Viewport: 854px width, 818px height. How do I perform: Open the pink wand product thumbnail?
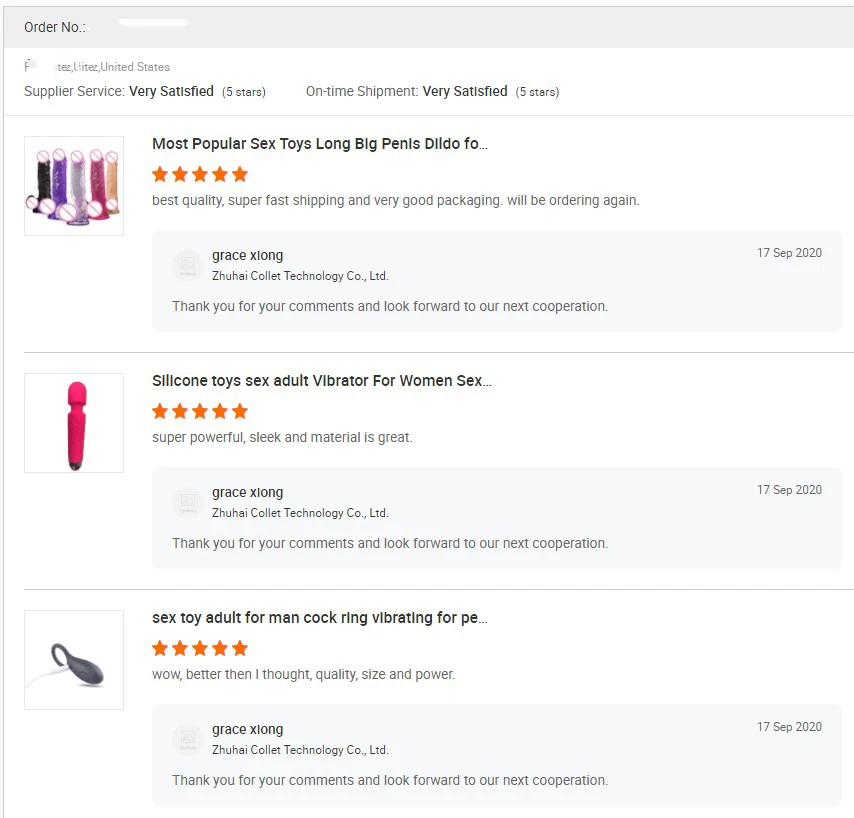click(74, 423)
